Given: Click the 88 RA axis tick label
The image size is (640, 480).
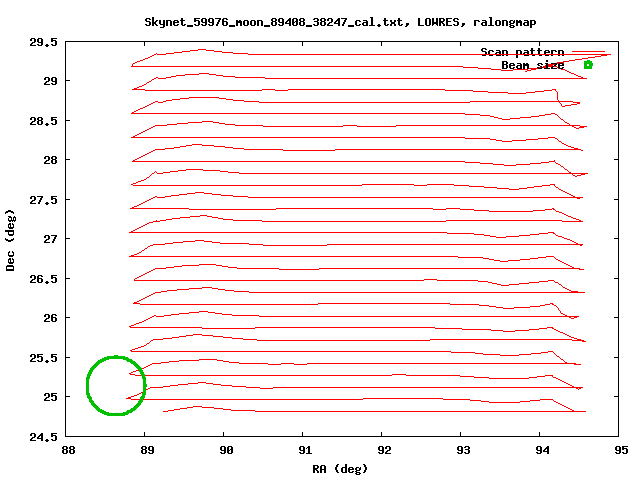Looking at the screenshot, I should click(x=68, y=450).
